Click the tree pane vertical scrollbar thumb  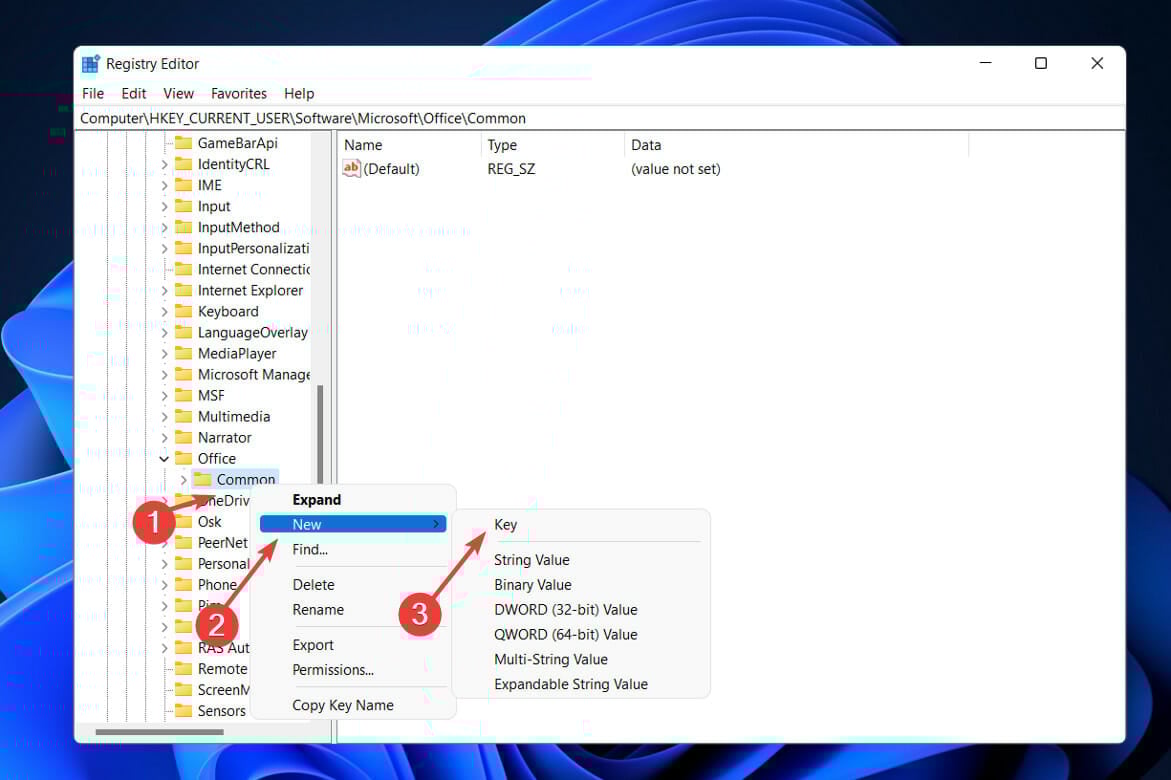[320, 433]
